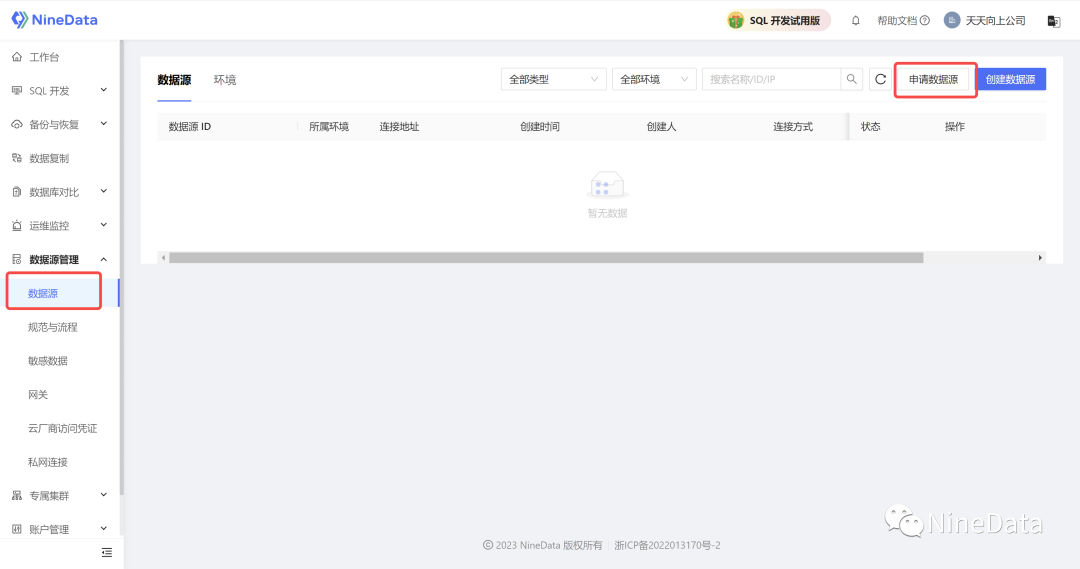
Task: Click the 申请数据源 button
Action: pos(933,79)
